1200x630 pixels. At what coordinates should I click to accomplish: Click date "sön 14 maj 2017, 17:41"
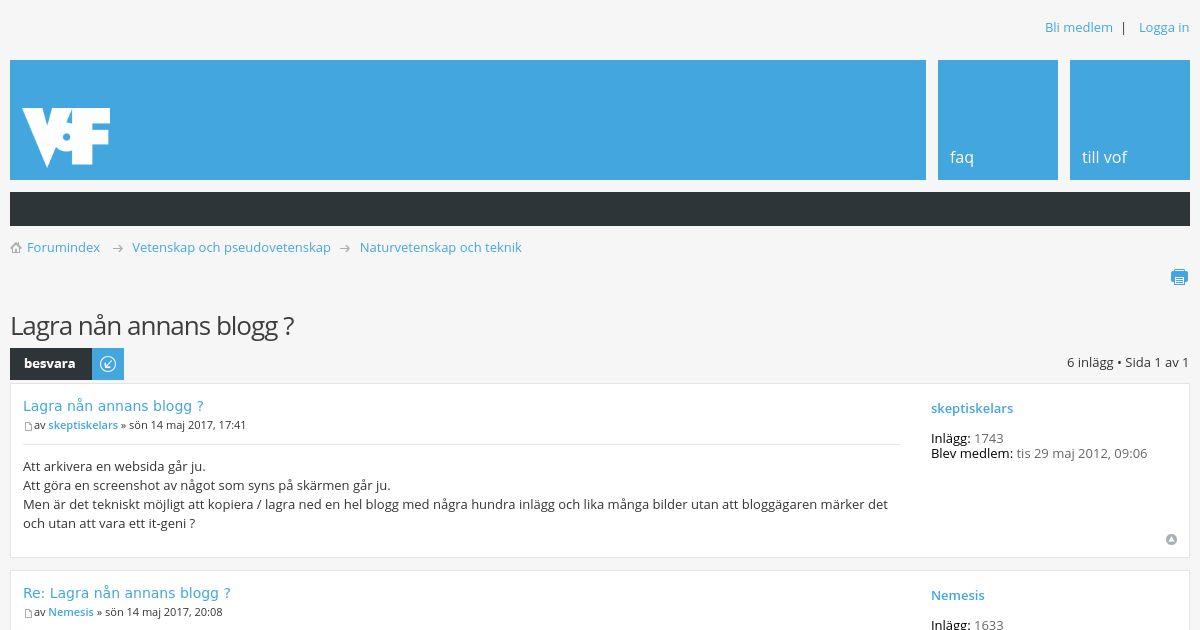coord(188,425)
